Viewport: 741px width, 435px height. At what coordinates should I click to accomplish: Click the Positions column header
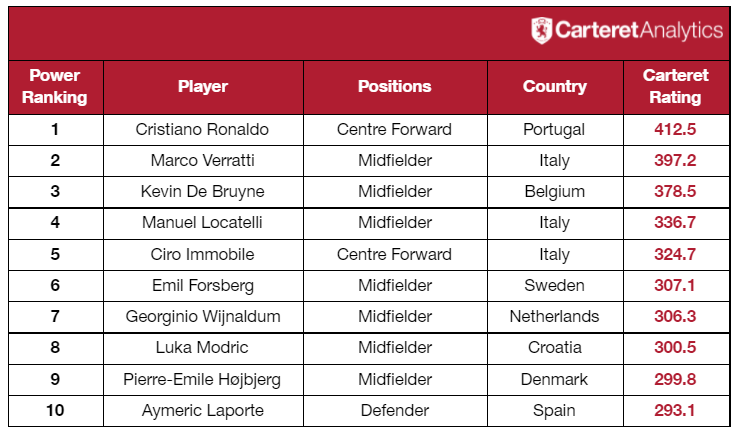pos(395,87)
